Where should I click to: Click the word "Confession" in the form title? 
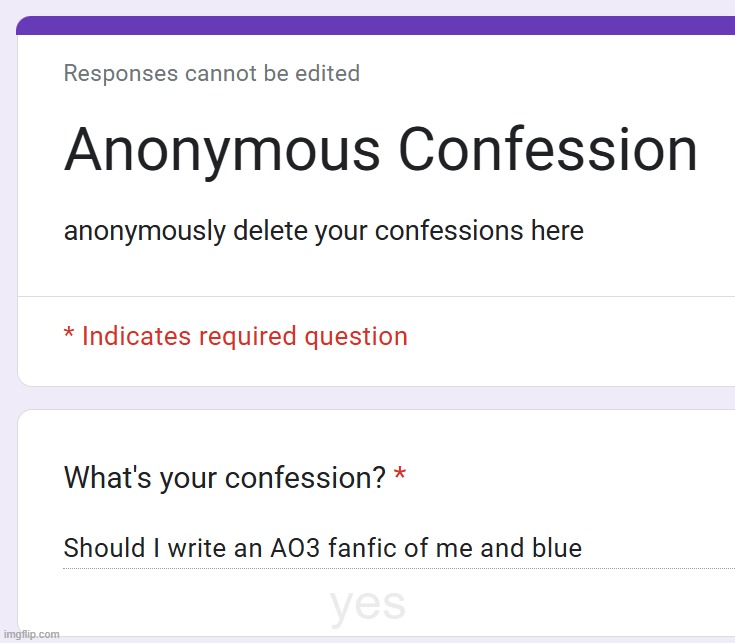pyautogui.click(x=548, y=151)
